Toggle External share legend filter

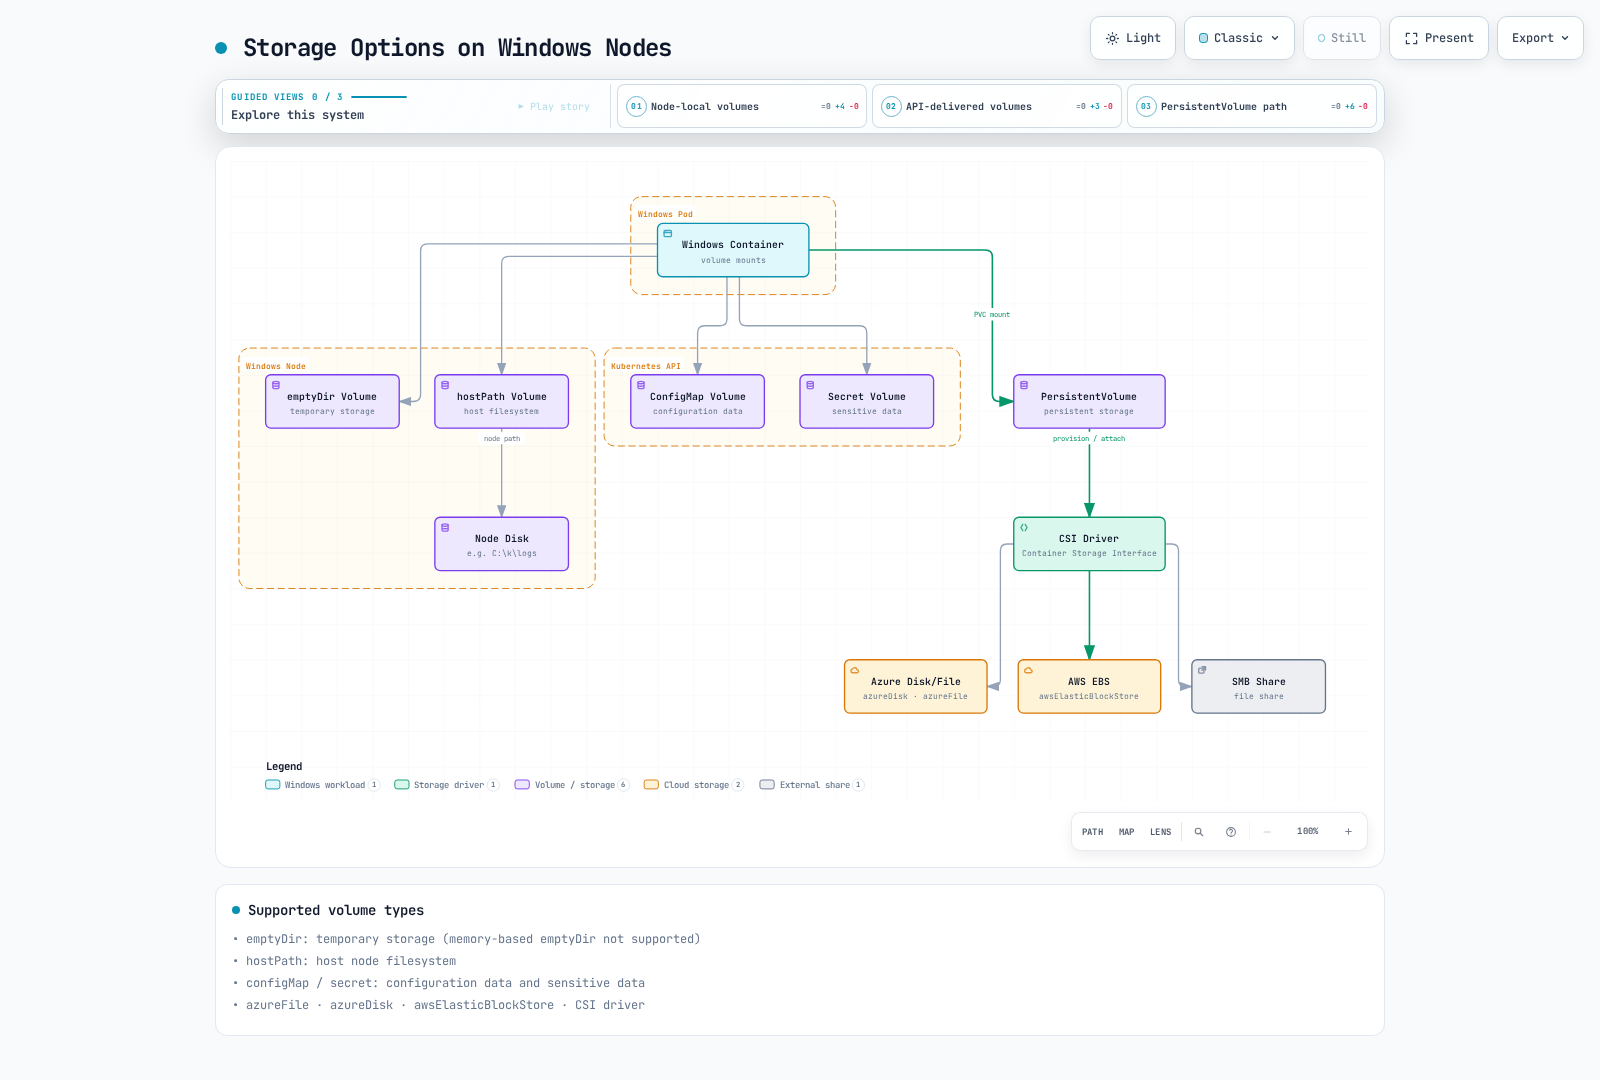click(x=812, y=785)
